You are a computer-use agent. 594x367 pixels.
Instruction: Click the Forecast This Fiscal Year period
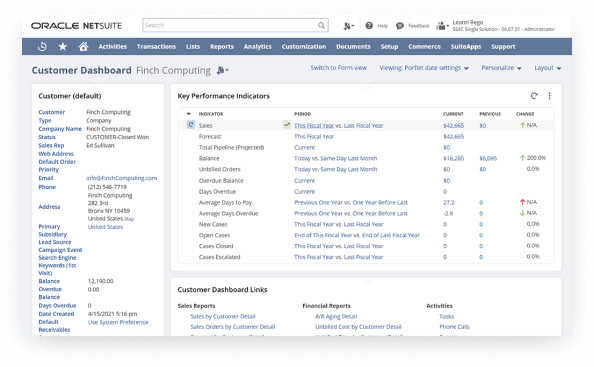click(314, 136)
